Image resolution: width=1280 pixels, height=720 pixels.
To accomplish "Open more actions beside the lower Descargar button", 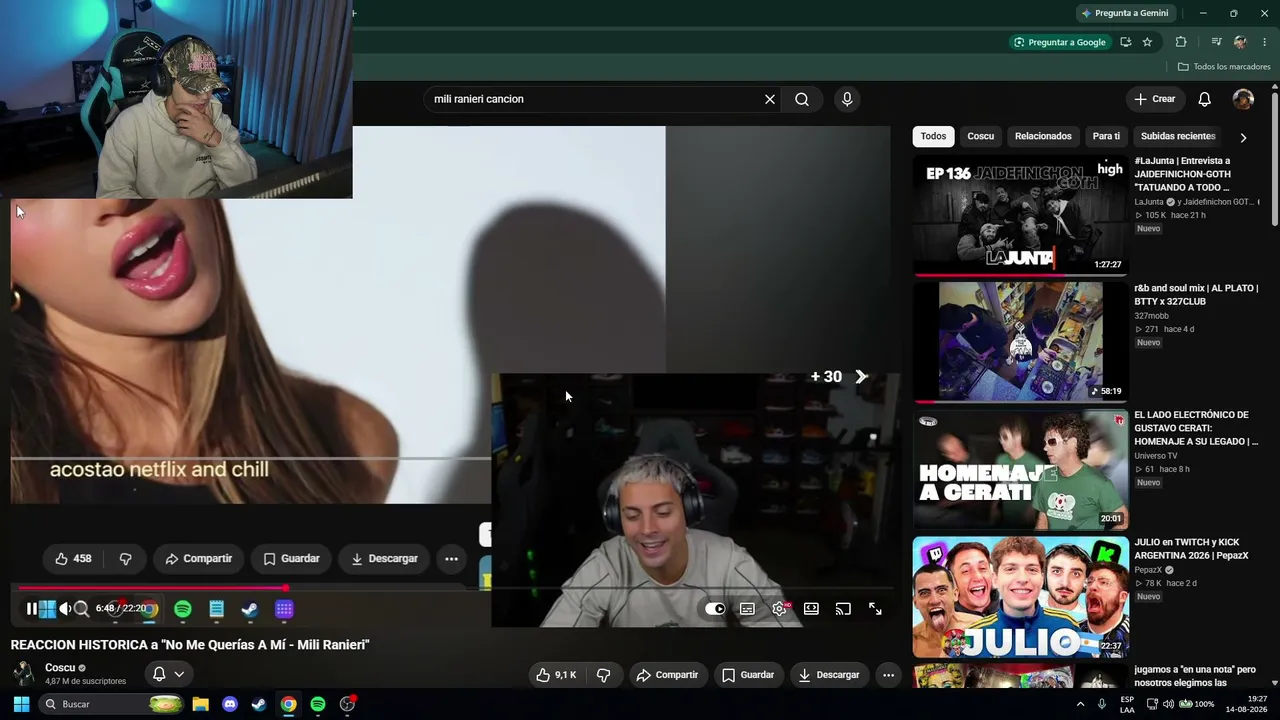I will [x=888, y=675].
